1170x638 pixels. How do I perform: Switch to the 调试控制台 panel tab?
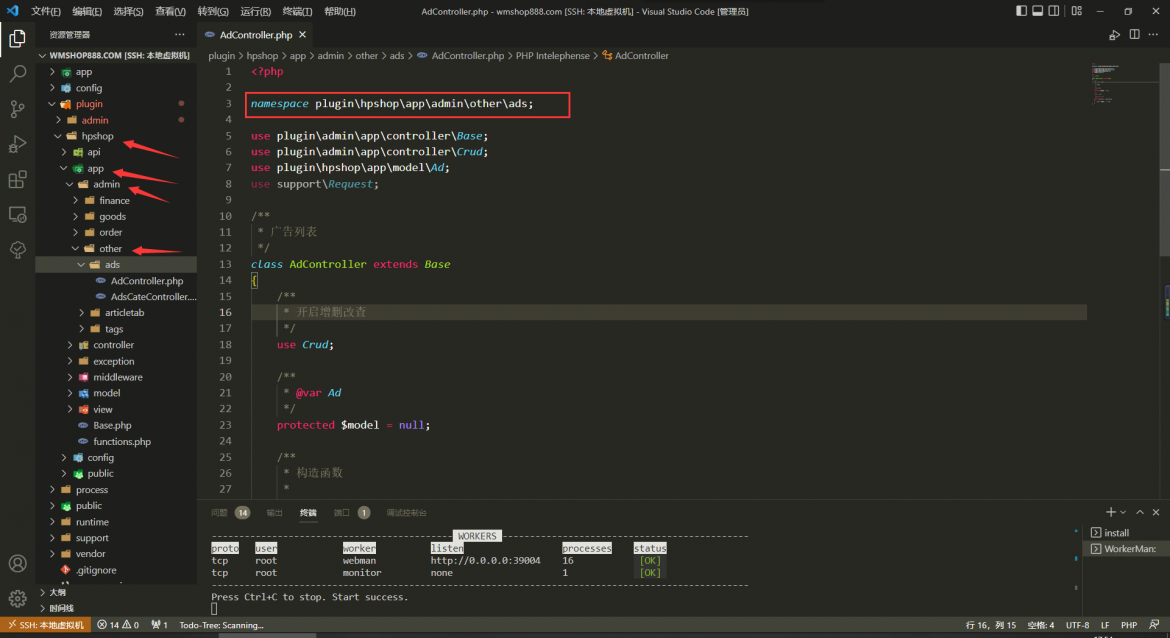tap(407, 513)
